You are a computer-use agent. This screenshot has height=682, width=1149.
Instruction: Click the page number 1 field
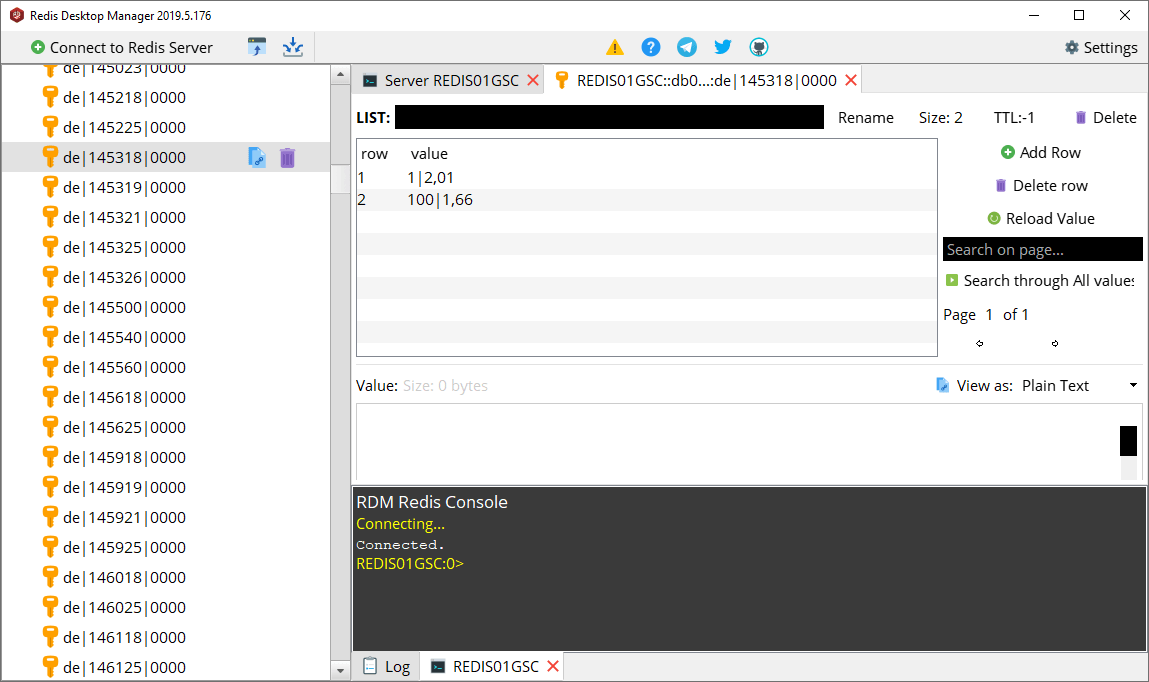click(x=989, y=315)
